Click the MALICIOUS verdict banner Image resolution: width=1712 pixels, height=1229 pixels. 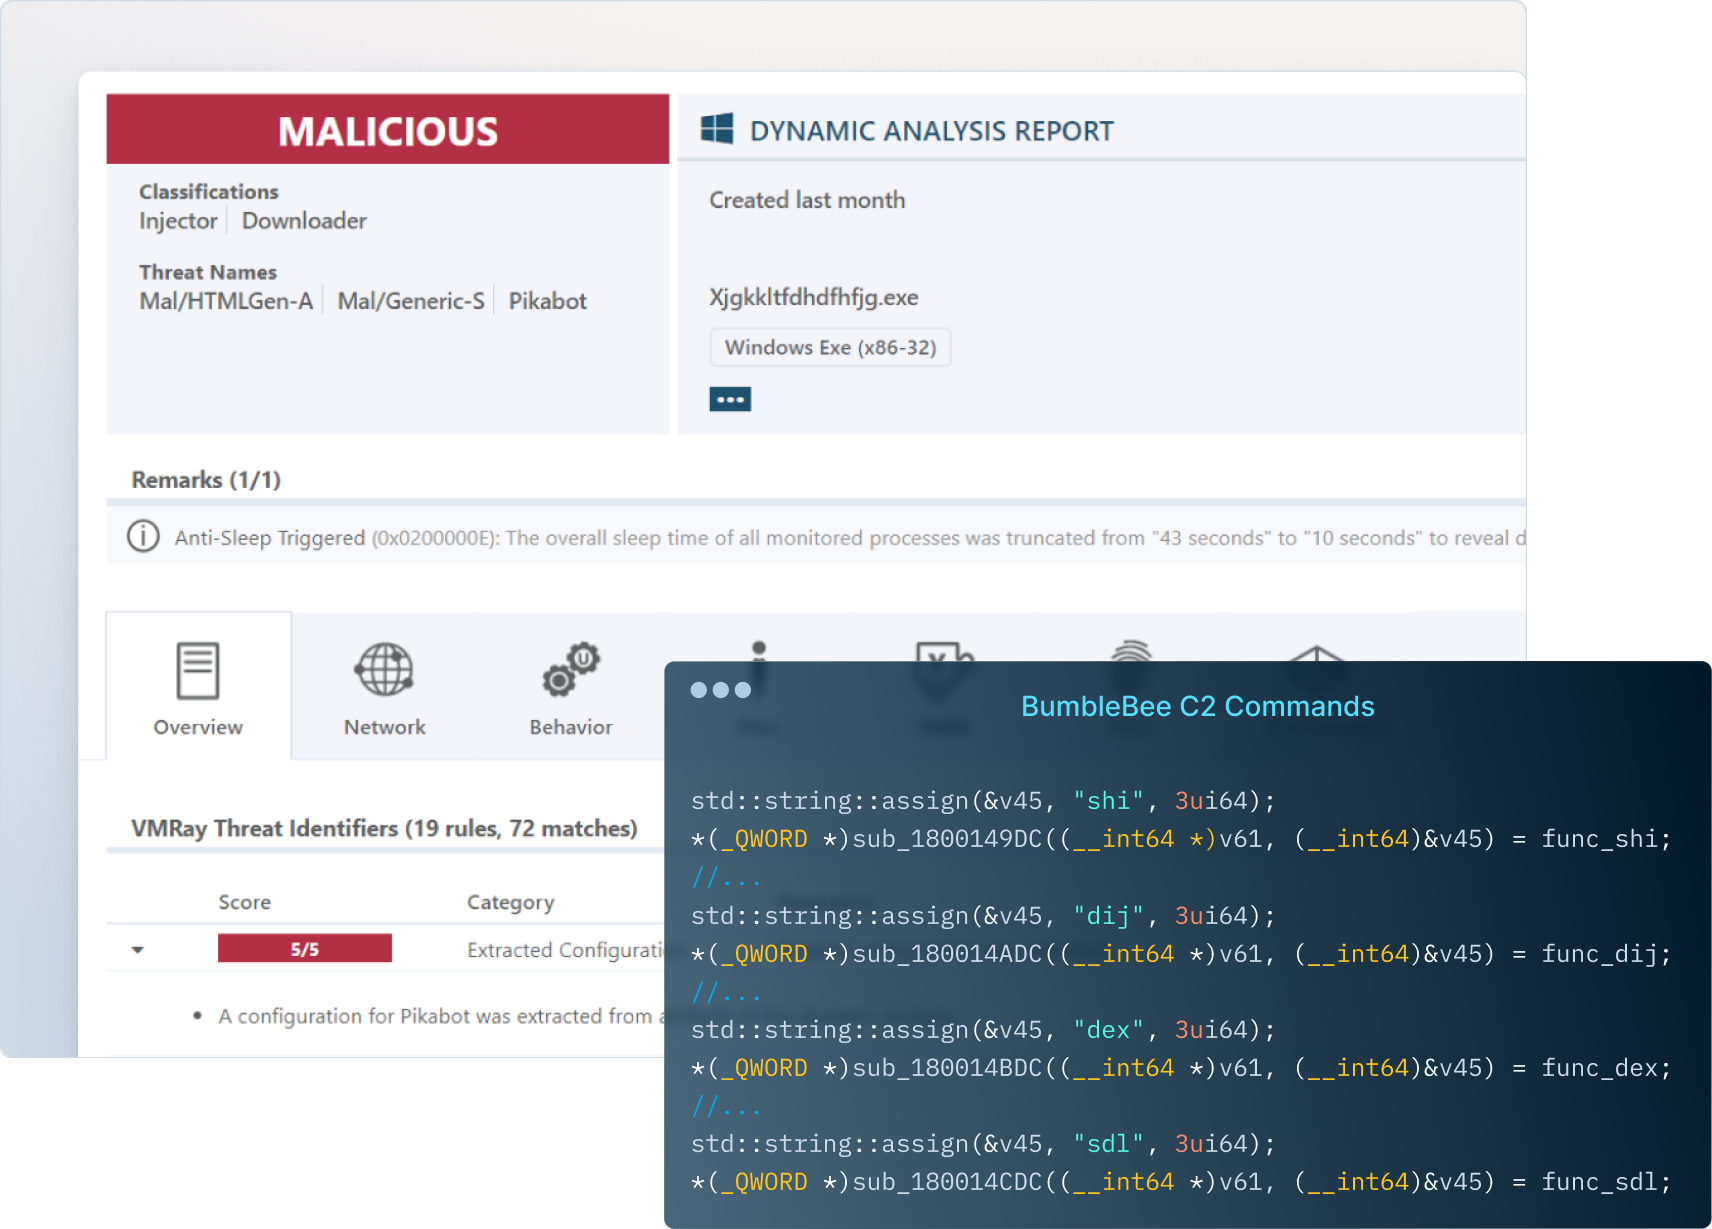[388, 130]
